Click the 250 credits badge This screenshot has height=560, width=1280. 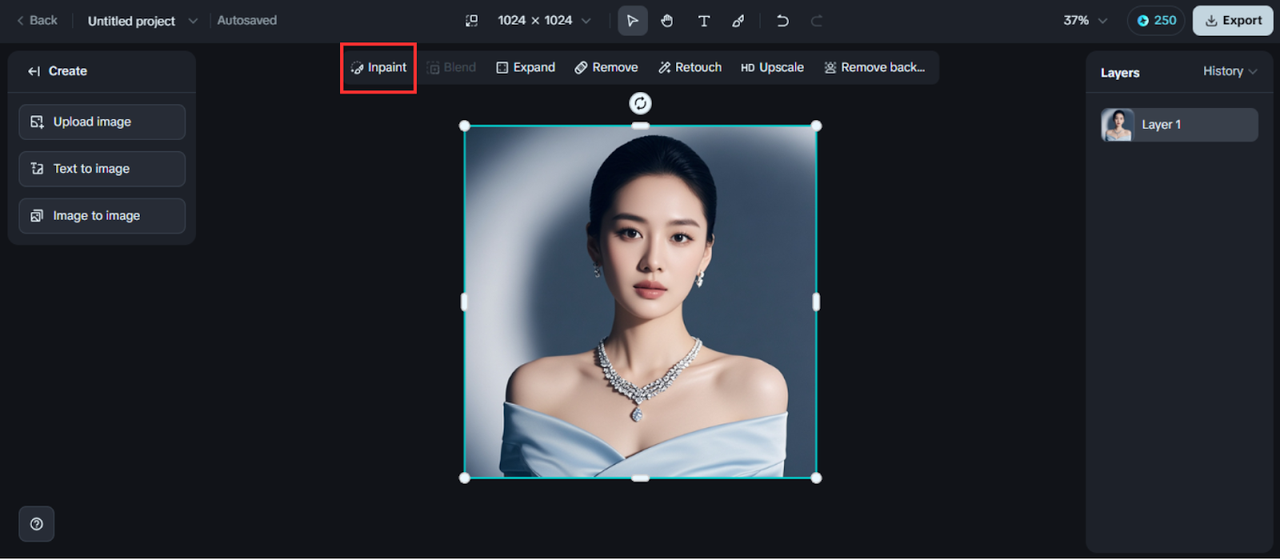point(1156,21)
